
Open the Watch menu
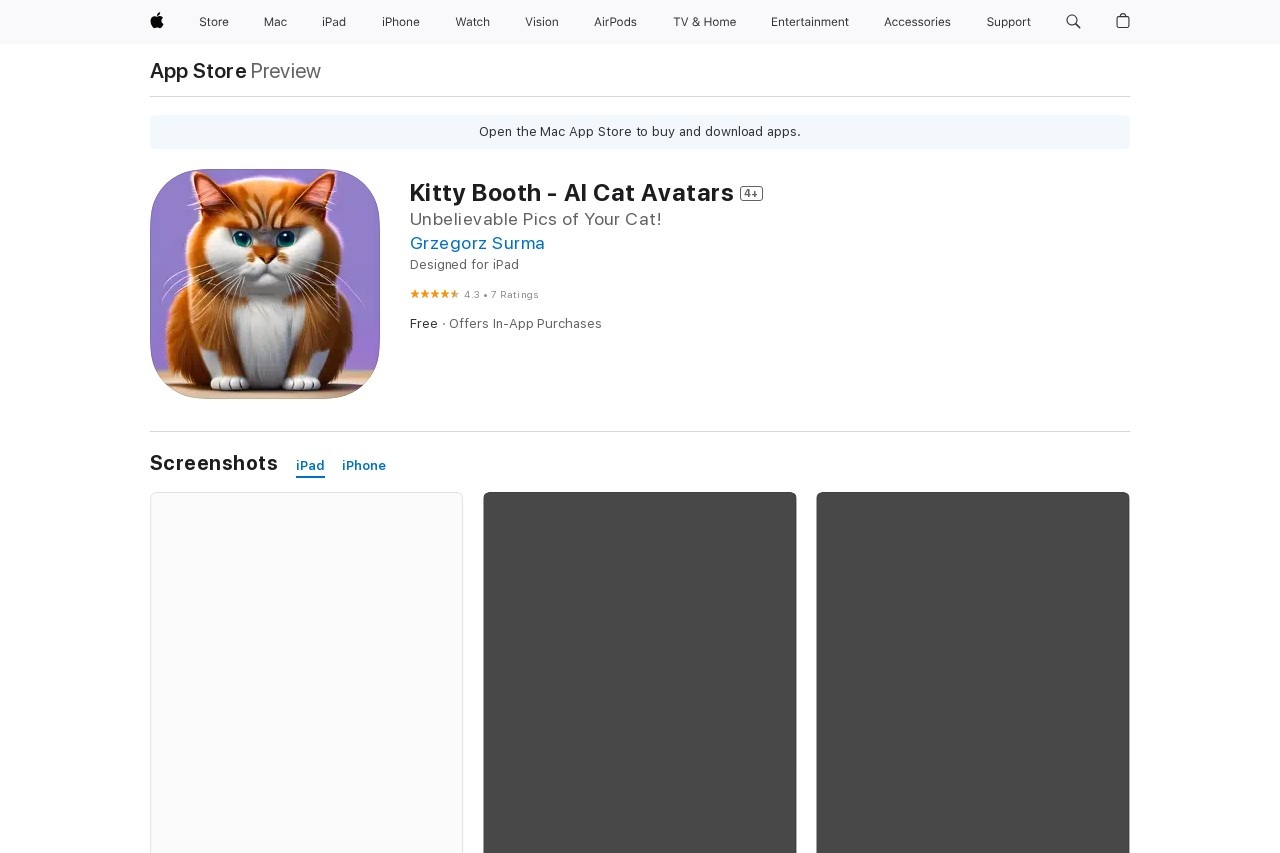pyautogui.click(x=472, y=22)
